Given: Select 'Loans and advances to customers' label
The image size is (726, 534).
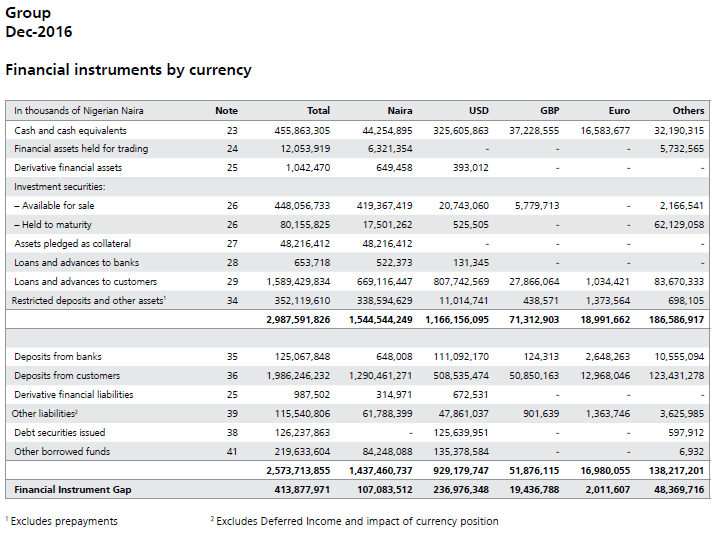Looking at the screenshot, I should point(86,282).
